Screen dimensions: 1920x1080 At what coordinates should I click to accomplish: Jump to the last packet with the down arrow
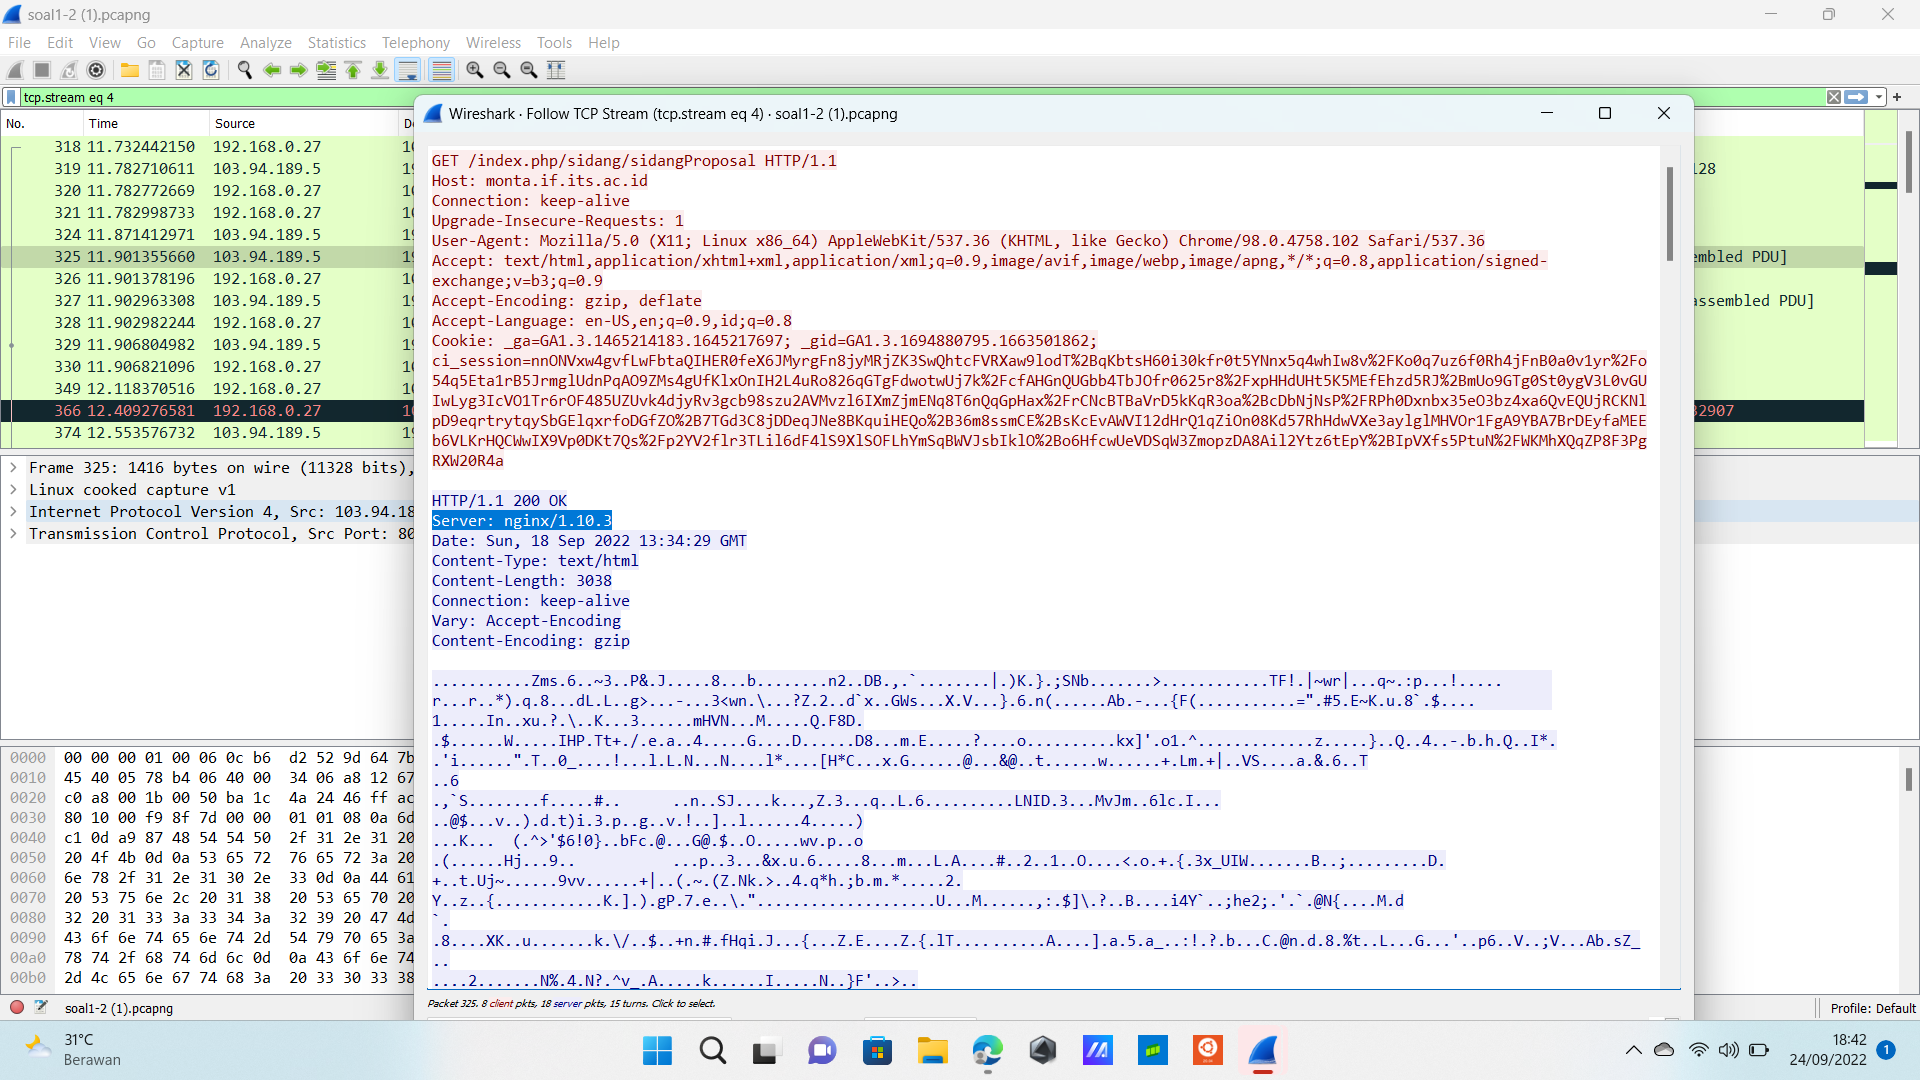point(379,70)
